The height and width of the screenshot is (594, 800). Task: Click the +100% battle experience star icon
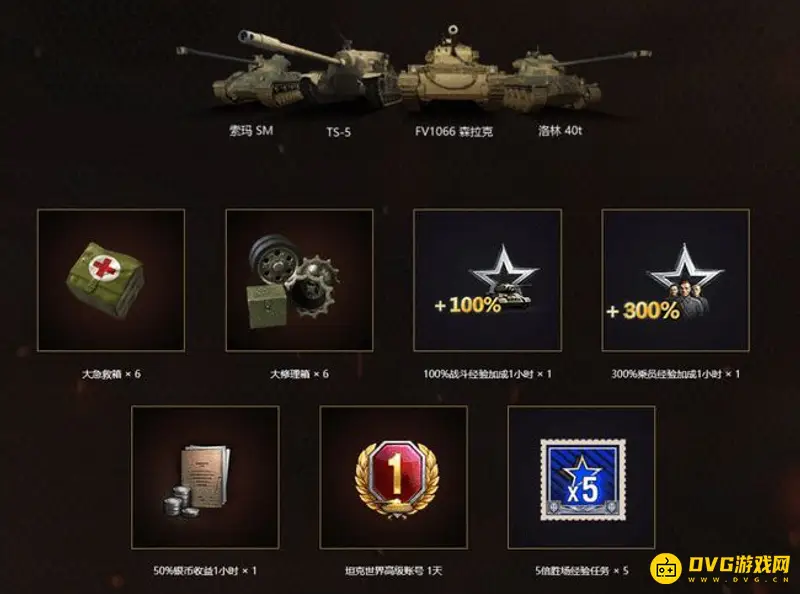pos(485,281)
